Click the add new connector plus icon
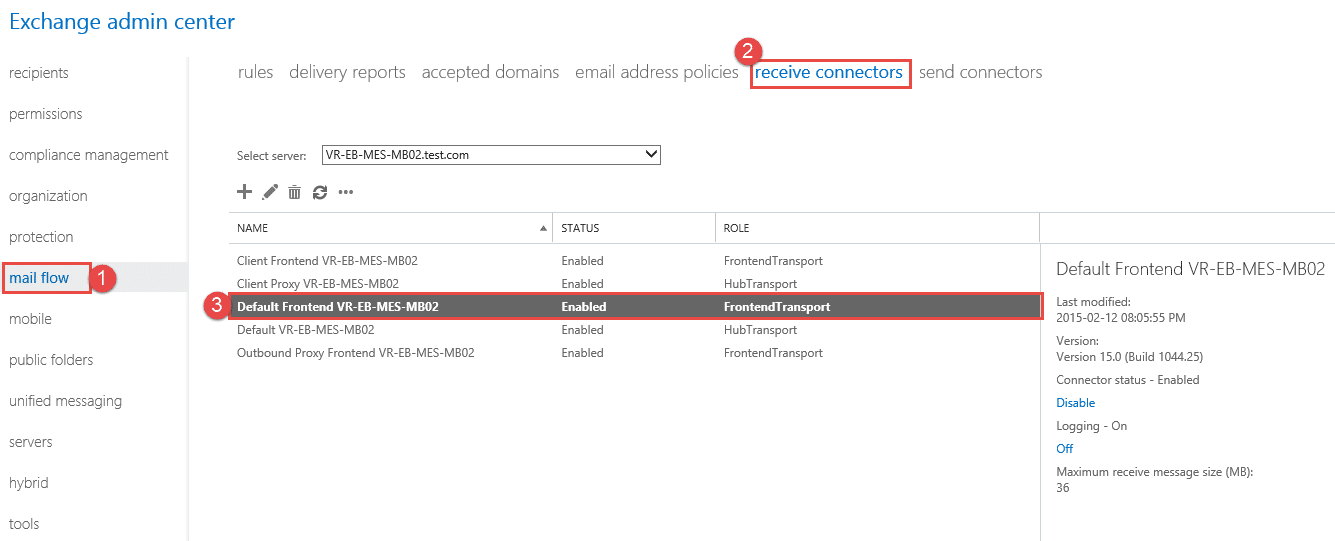 244,192
